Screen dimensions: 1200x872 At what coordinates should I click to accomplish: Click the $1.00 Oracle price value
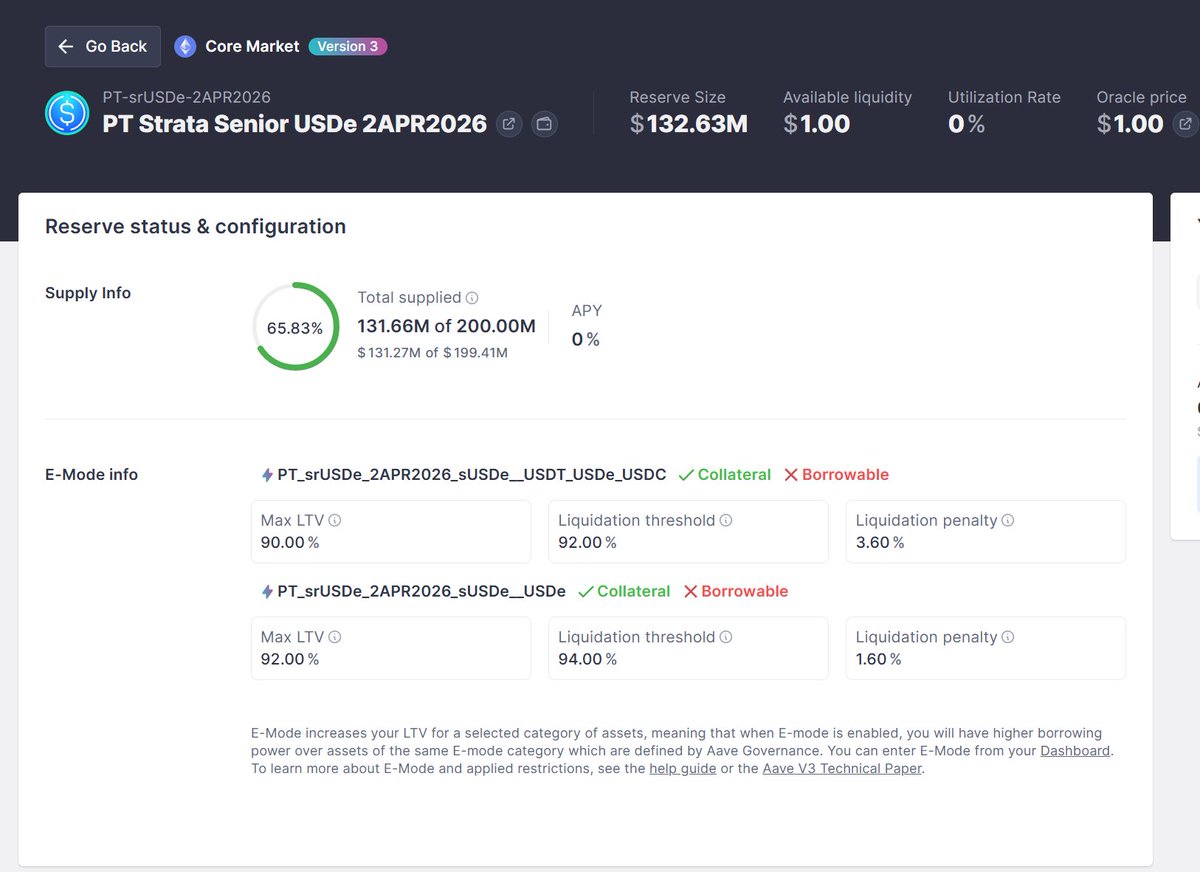point(1130,124)
